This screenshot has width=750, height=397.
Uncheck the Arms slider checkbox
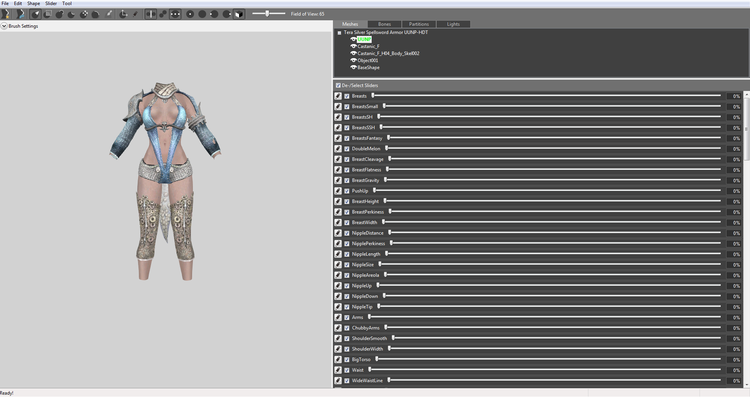pos(347,317)
